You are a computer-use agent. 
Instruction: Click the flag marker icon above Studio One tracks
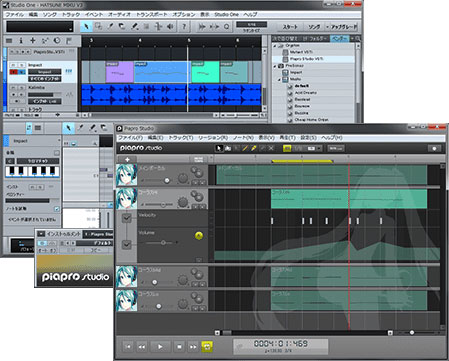click(x=69, y=41)
